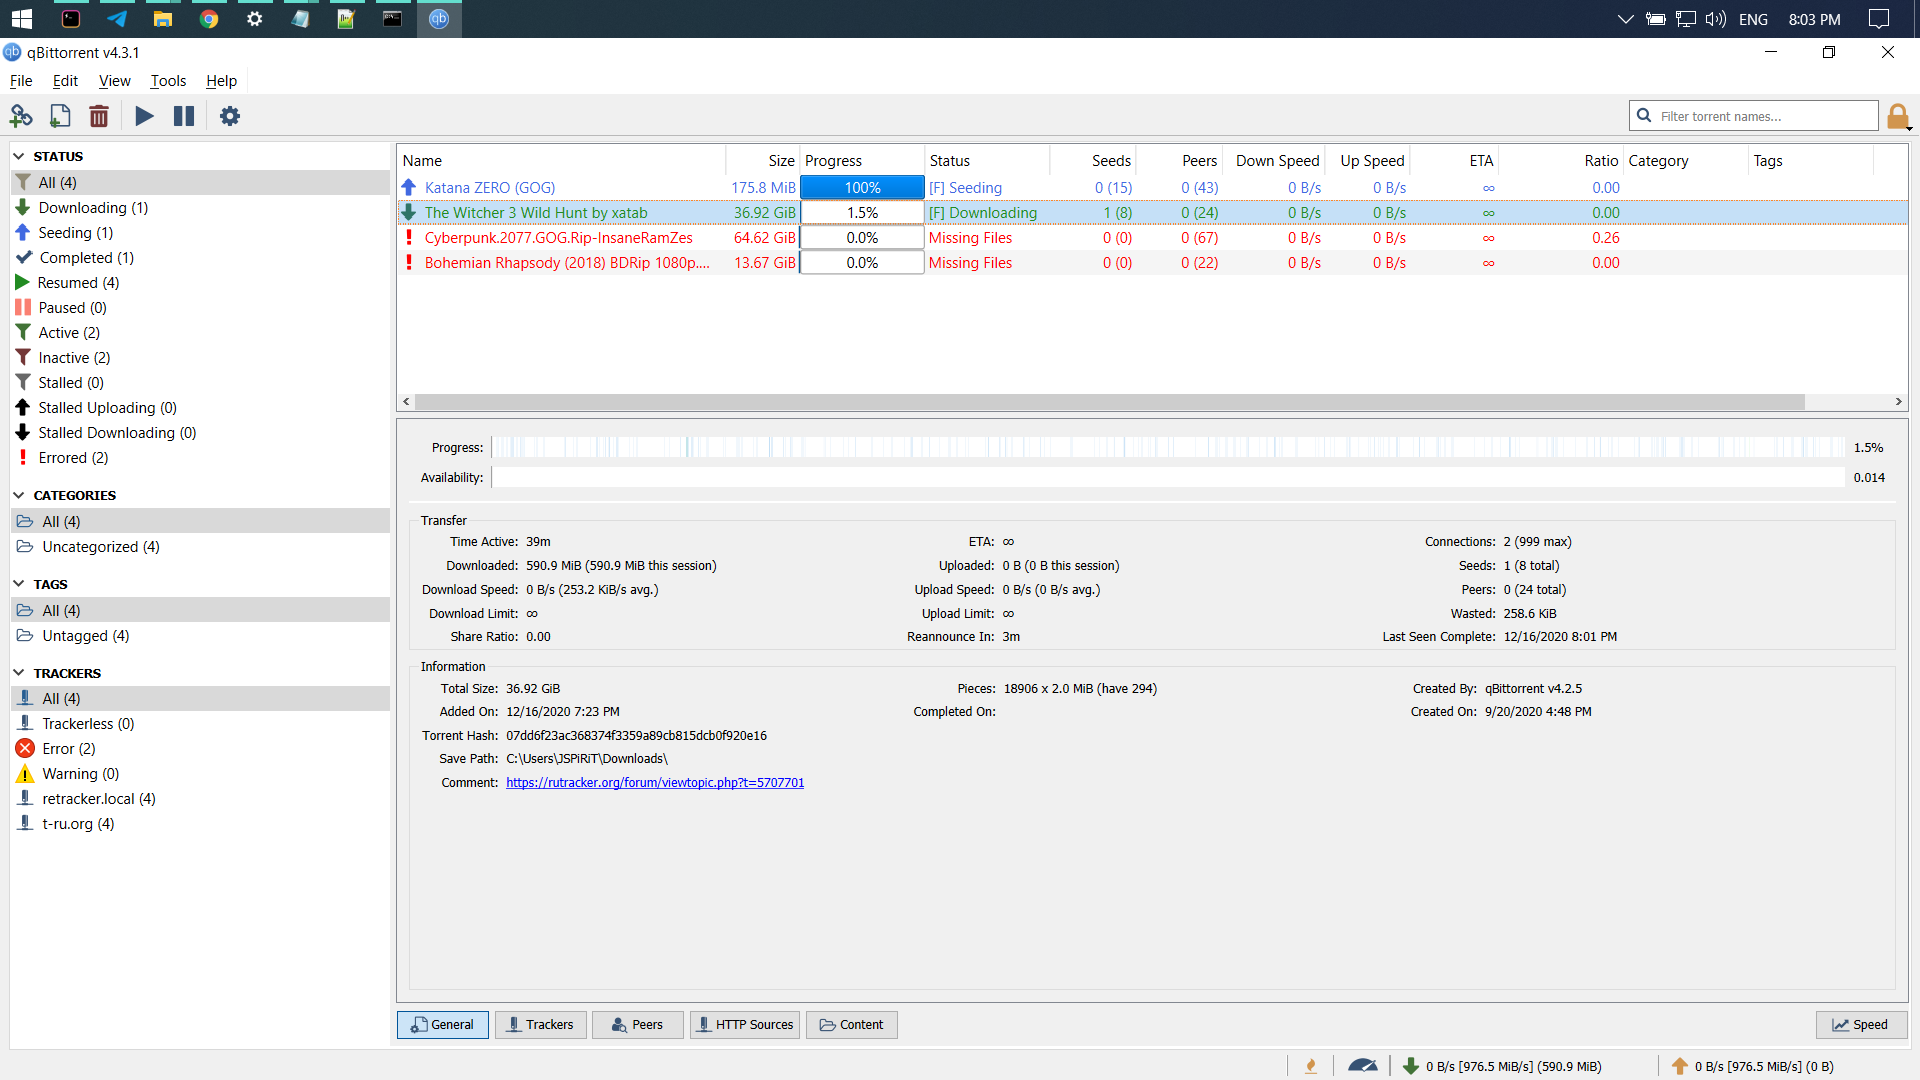Show the Speed graph tab
This screenshot has height=1080, width=1920.
[x=1861, y=1024]
